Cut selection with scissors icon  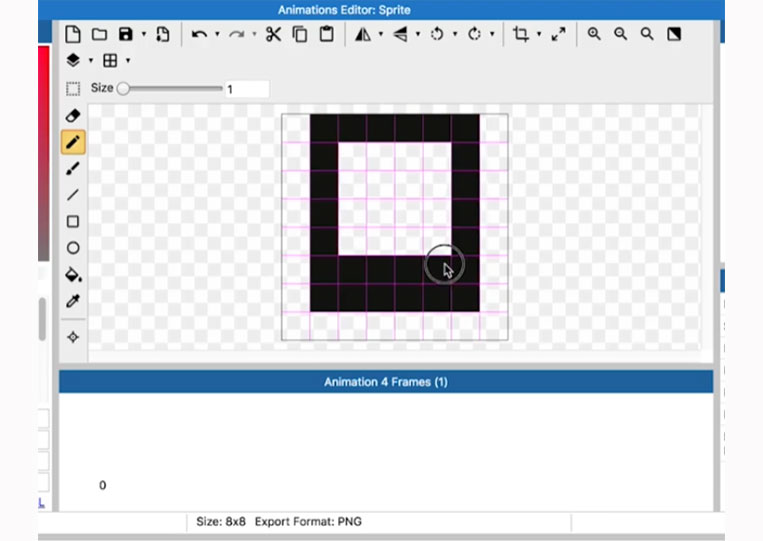[x=273, y=34]
